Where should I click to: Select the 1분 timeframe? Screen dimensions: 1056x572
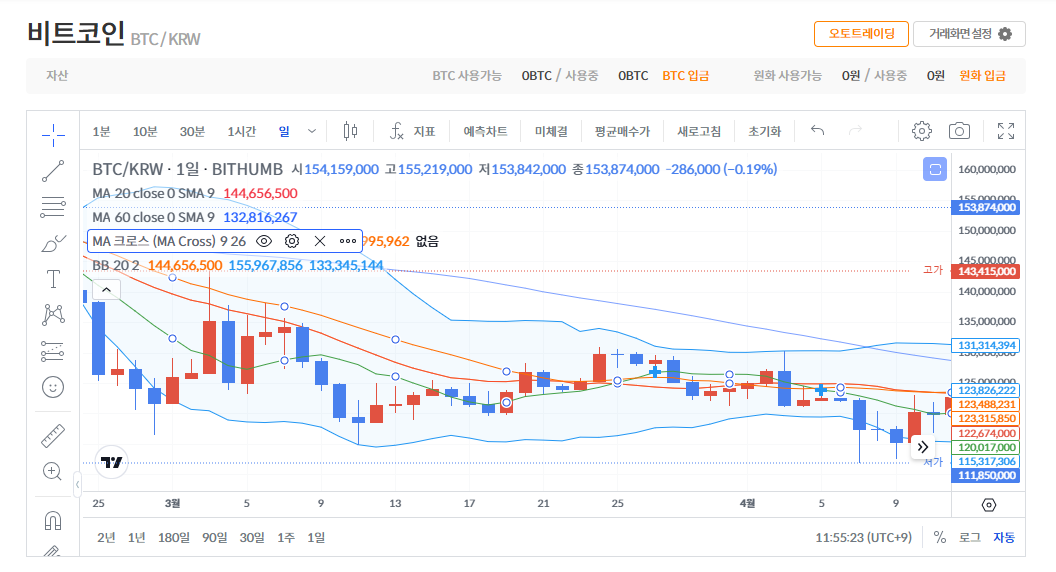(x=101, y=131)
